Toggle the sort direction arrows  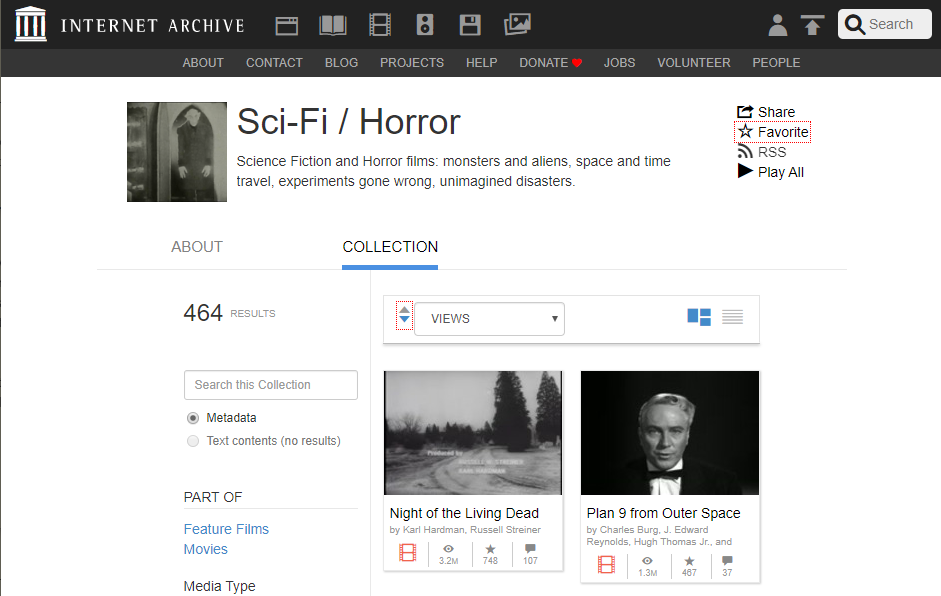(404, 315)
